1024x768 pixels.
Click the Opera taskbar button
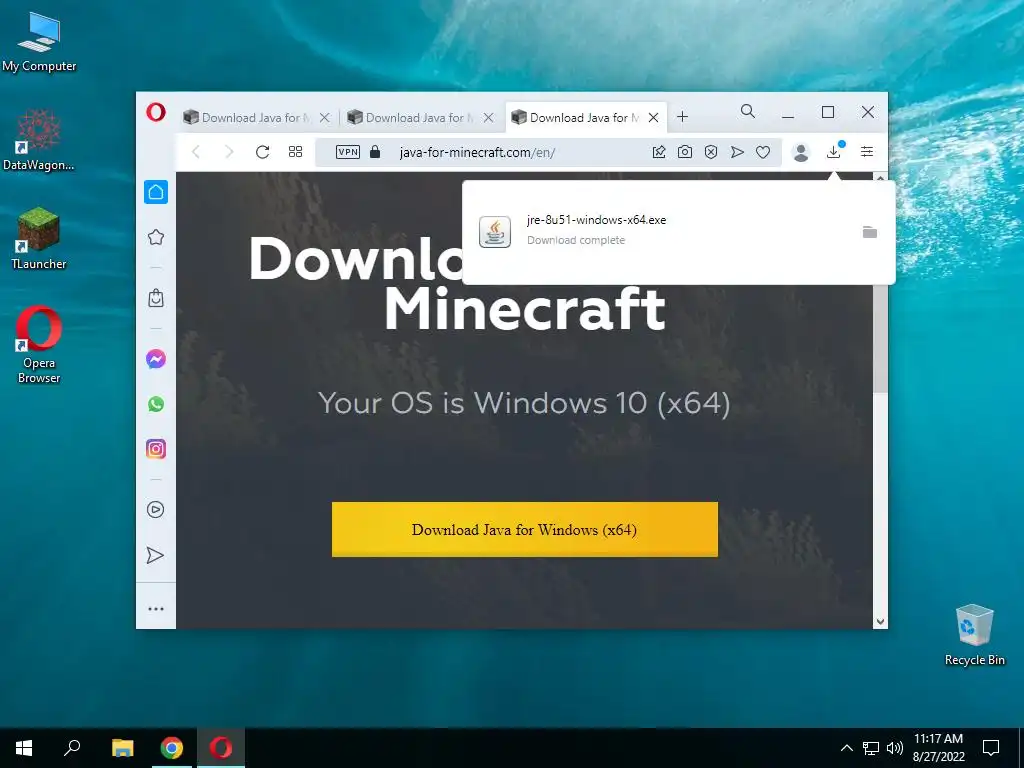221,748
